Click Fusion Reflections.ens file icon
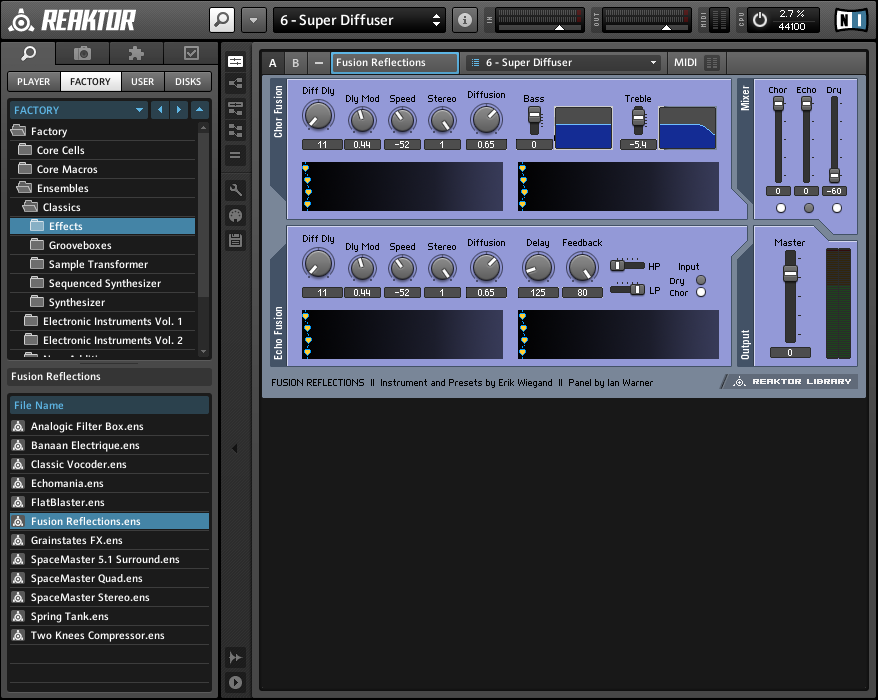 coord(18,521)
